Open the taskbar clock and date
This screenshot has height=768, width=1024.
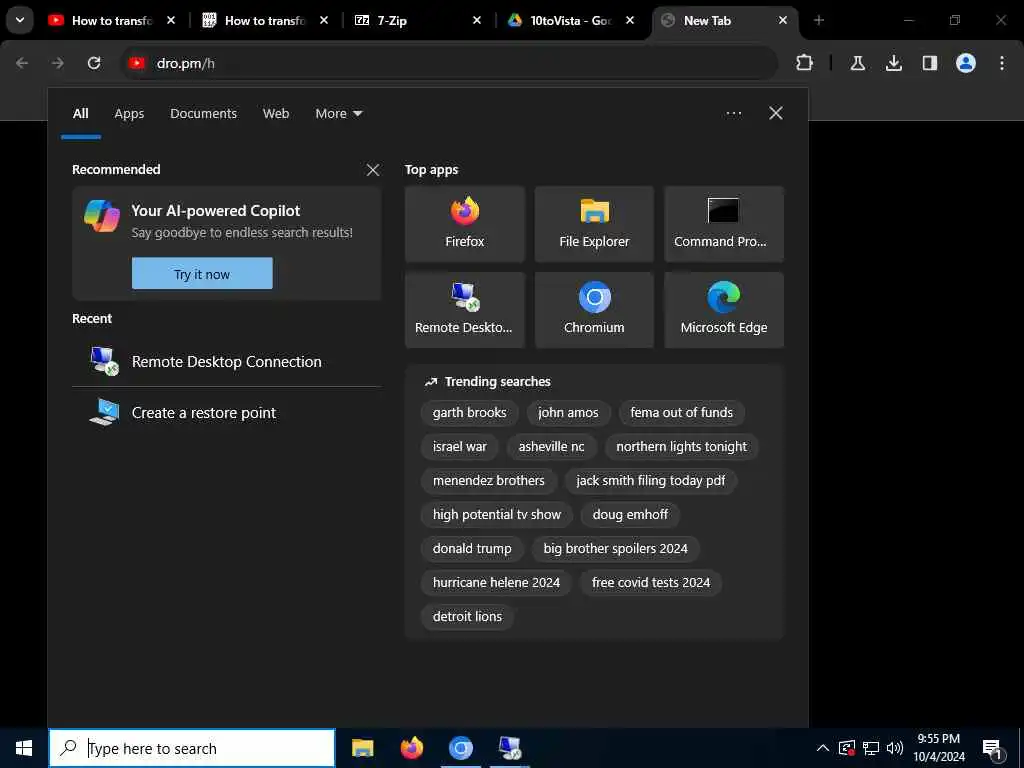tap(939, 748)
